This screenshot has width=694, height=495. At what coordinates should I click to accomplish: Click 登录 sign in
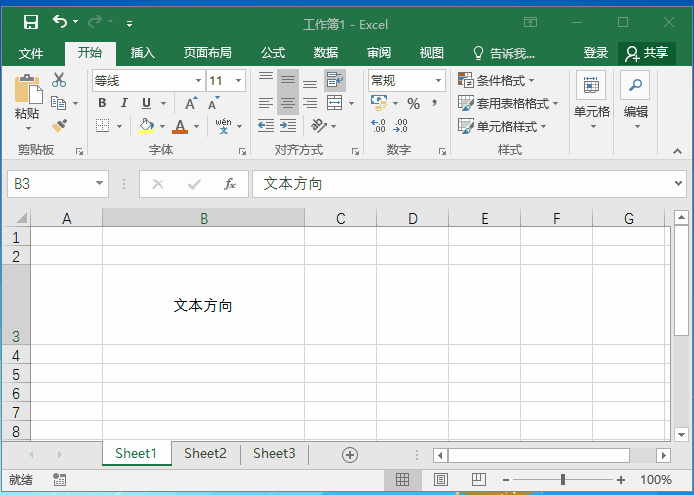(x=595, y=53)
